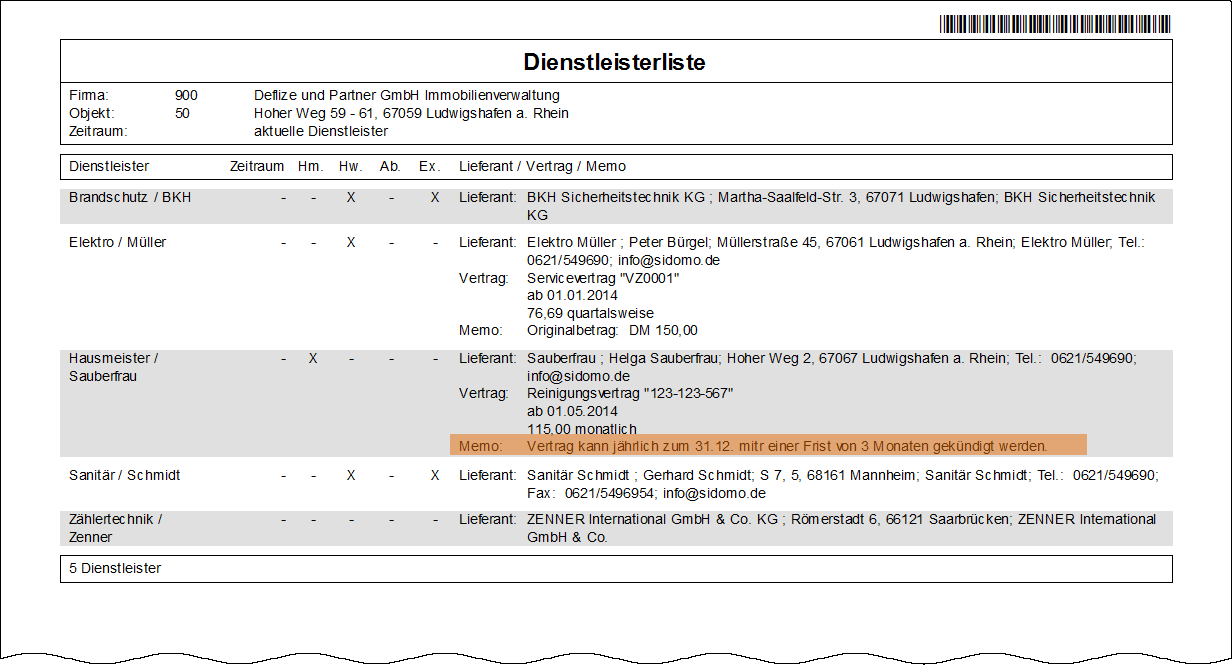Click the Dienstleisterliste title
Screen dimensions: 1232x665
point(615,62)
